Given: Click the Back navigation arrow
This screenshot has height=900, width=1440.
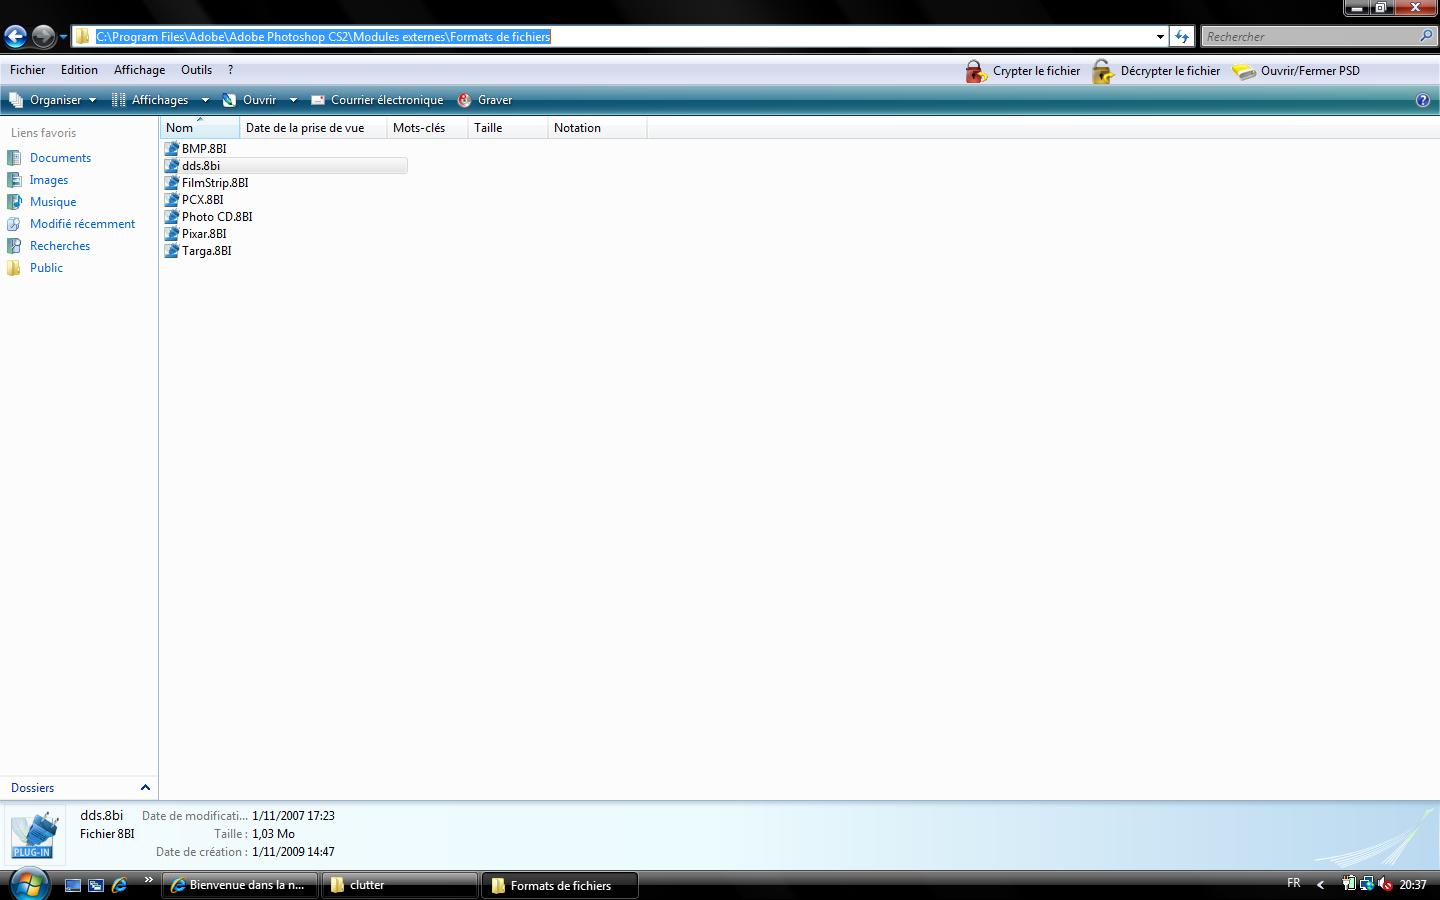Looking at the screenshot, I should (15, 37).
